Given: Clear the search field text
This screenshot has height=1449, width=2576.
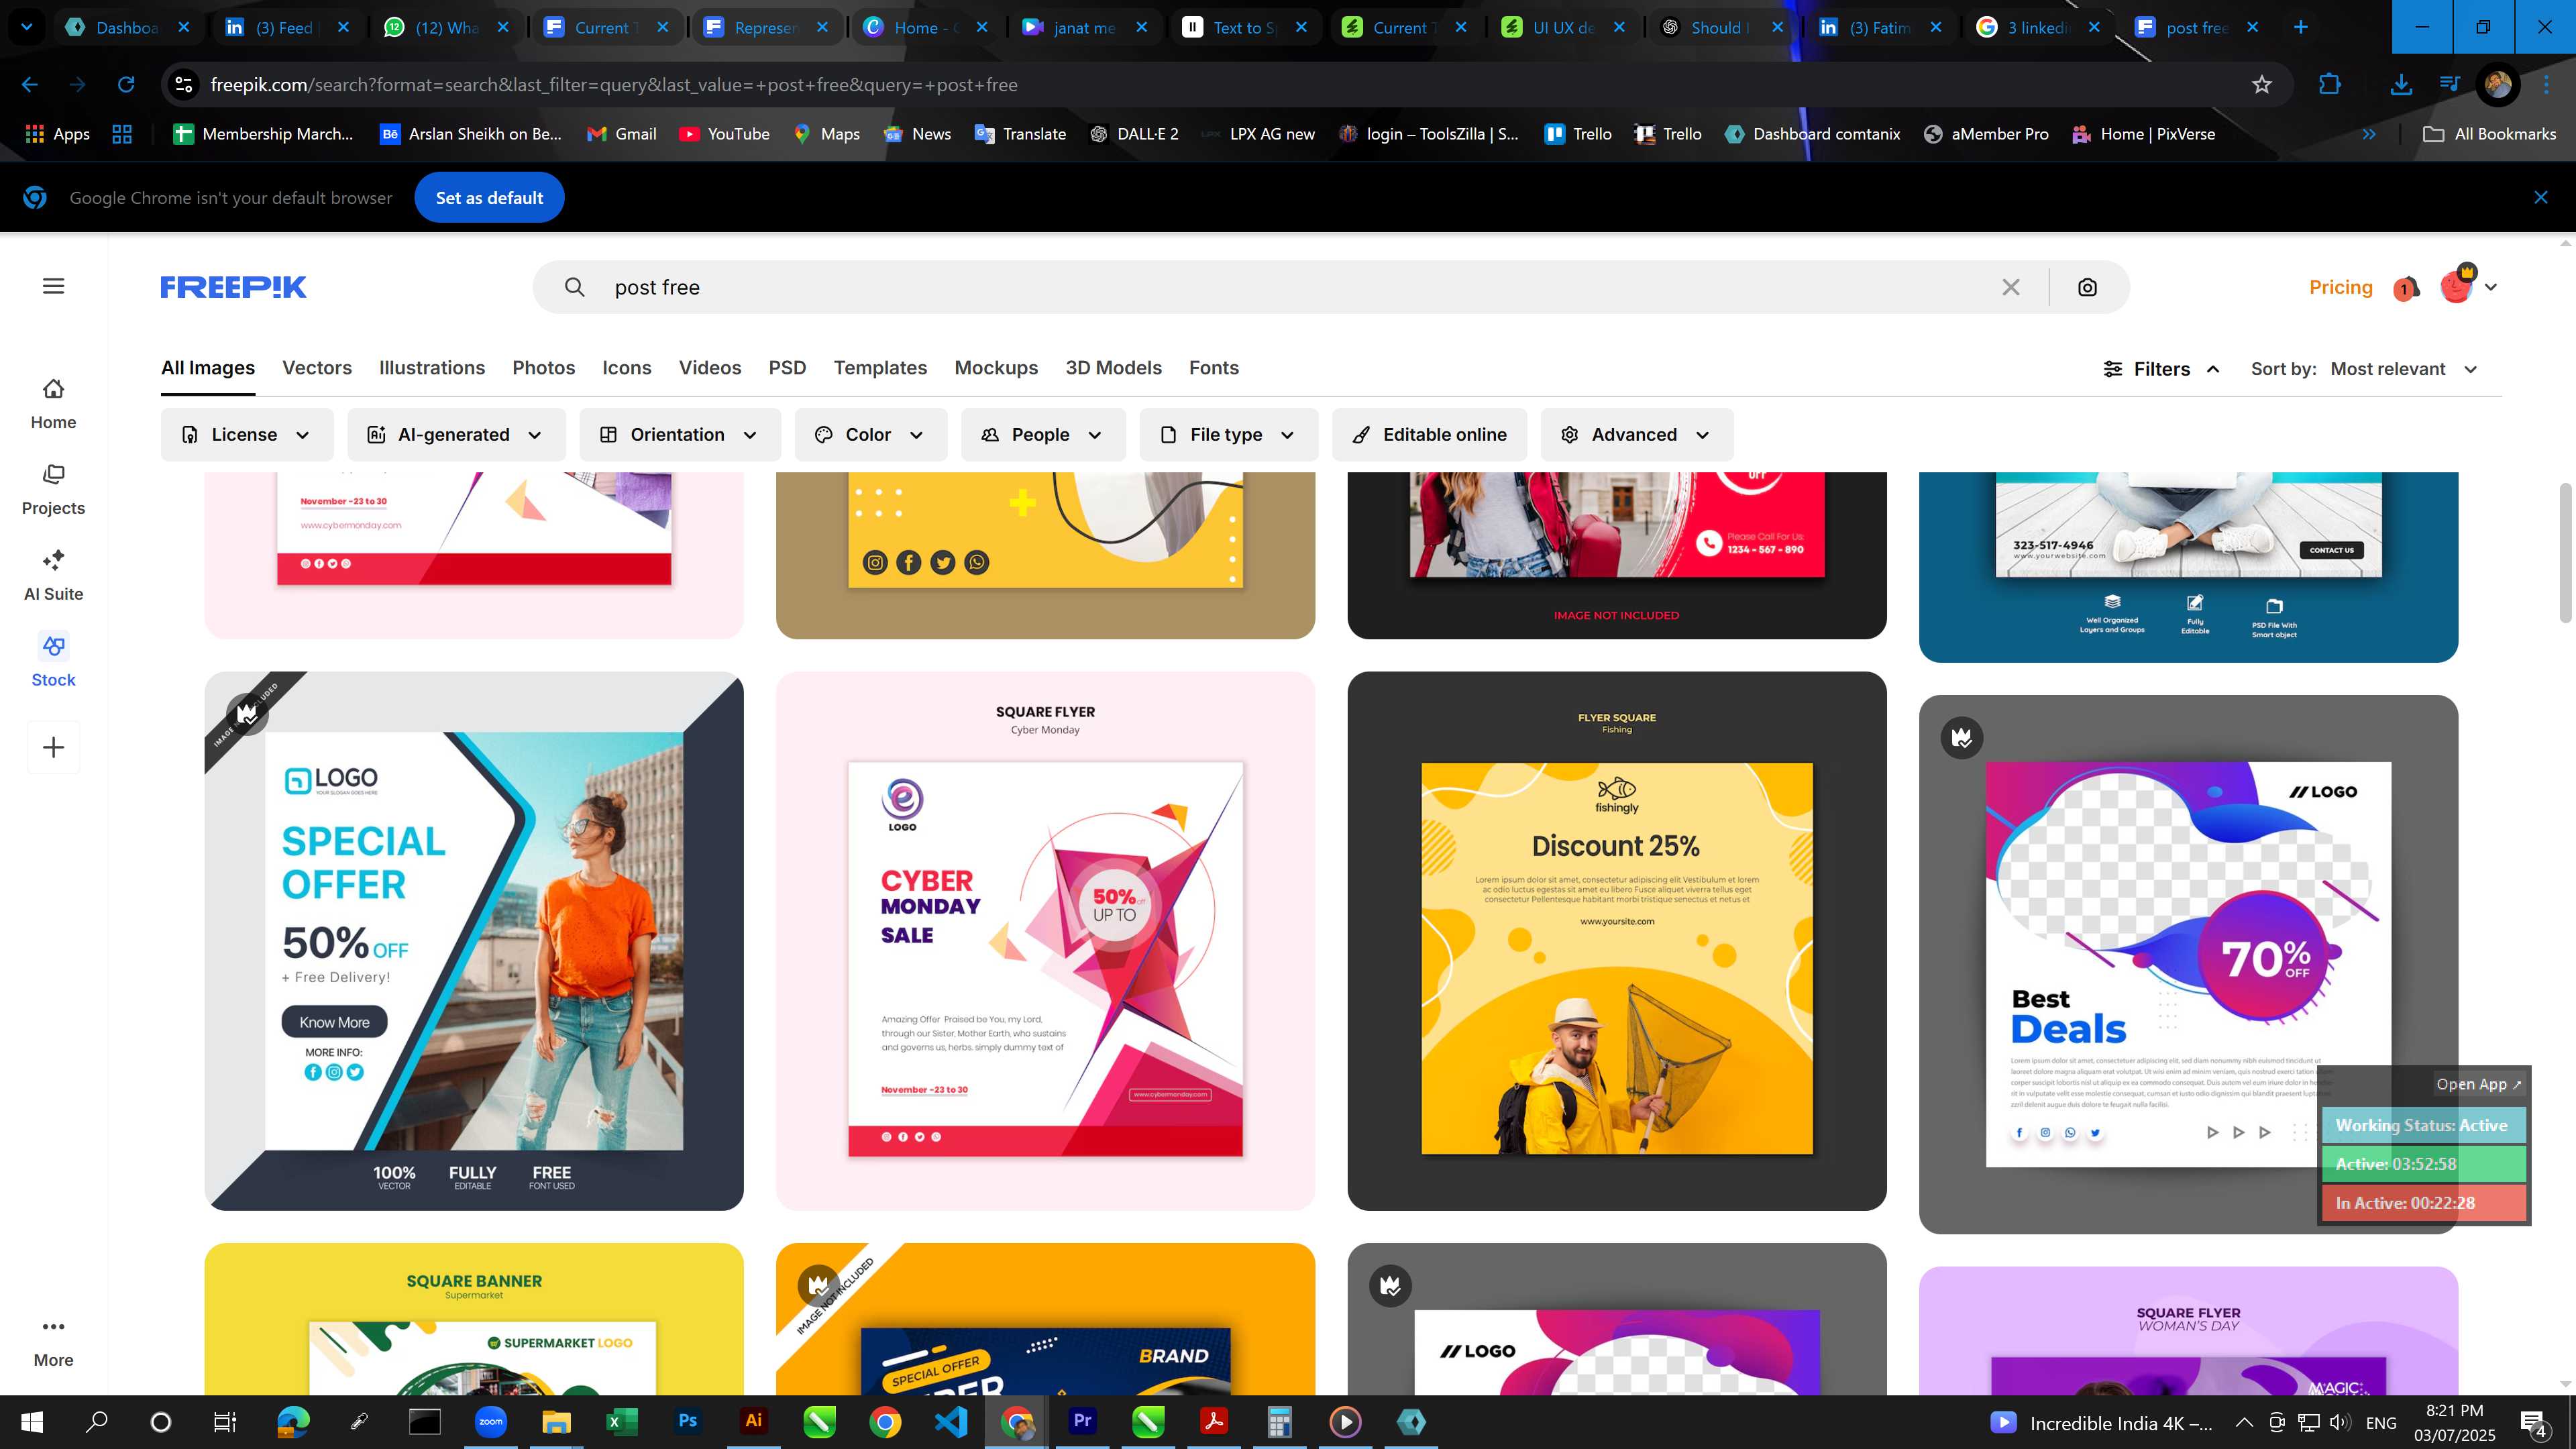Looking at the screenshot, I should pyautogui.click(x=2011, y=287).
